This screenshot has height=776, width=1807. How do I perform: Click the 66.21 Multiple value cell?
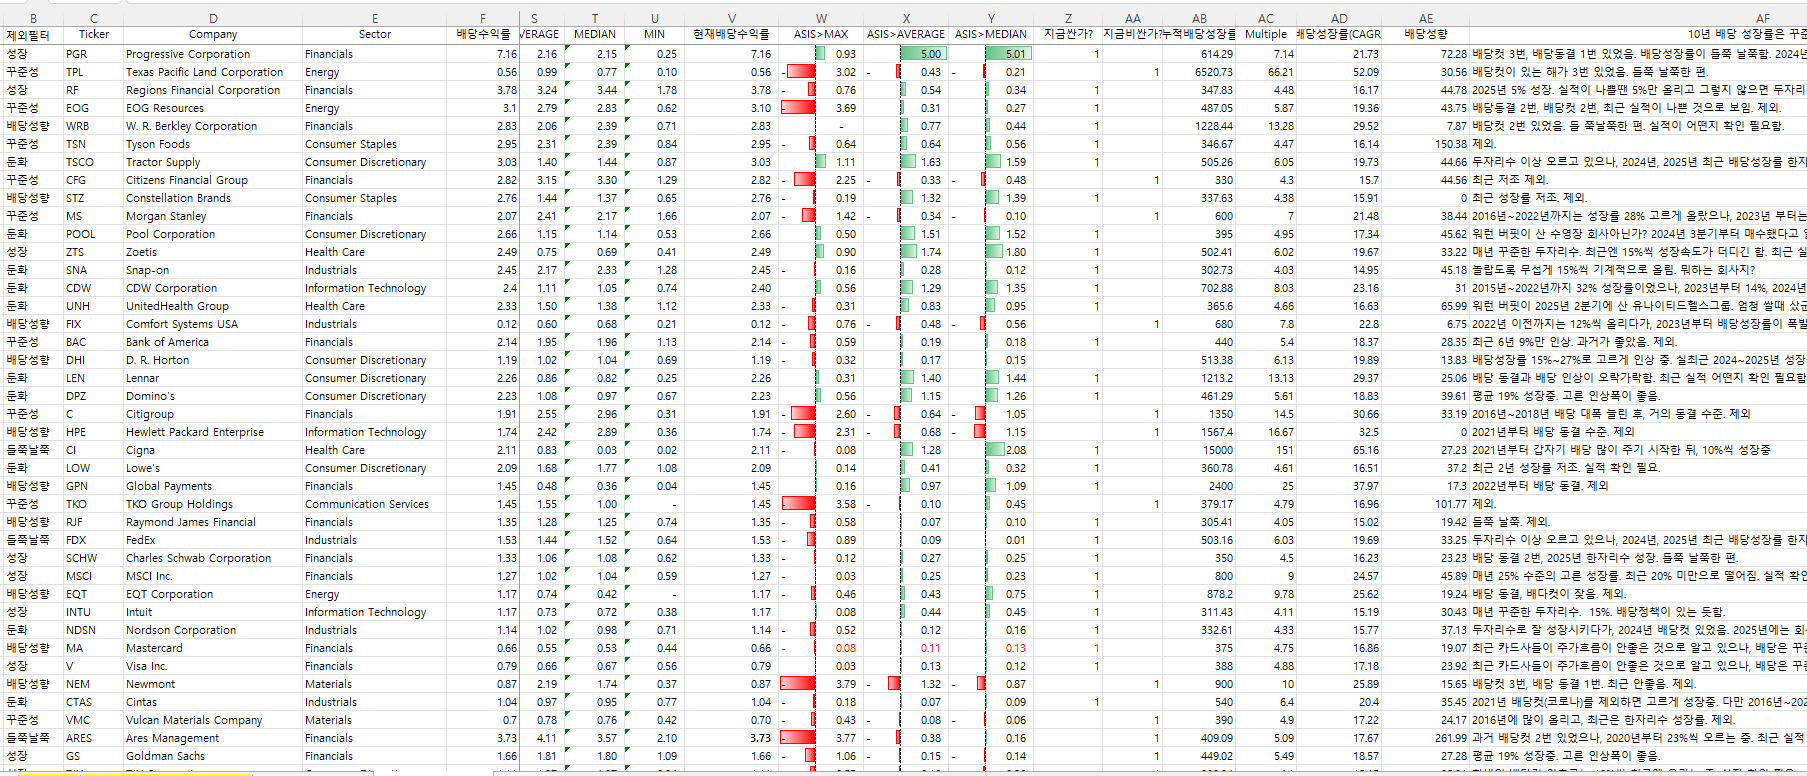(1266, 72)
